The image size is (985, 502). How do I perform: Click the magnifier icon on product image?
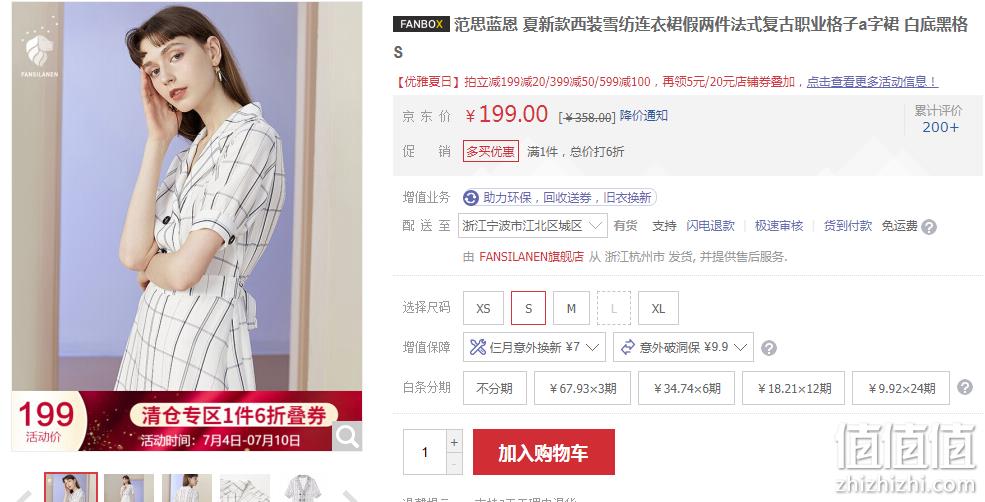(x=347, y=435)
